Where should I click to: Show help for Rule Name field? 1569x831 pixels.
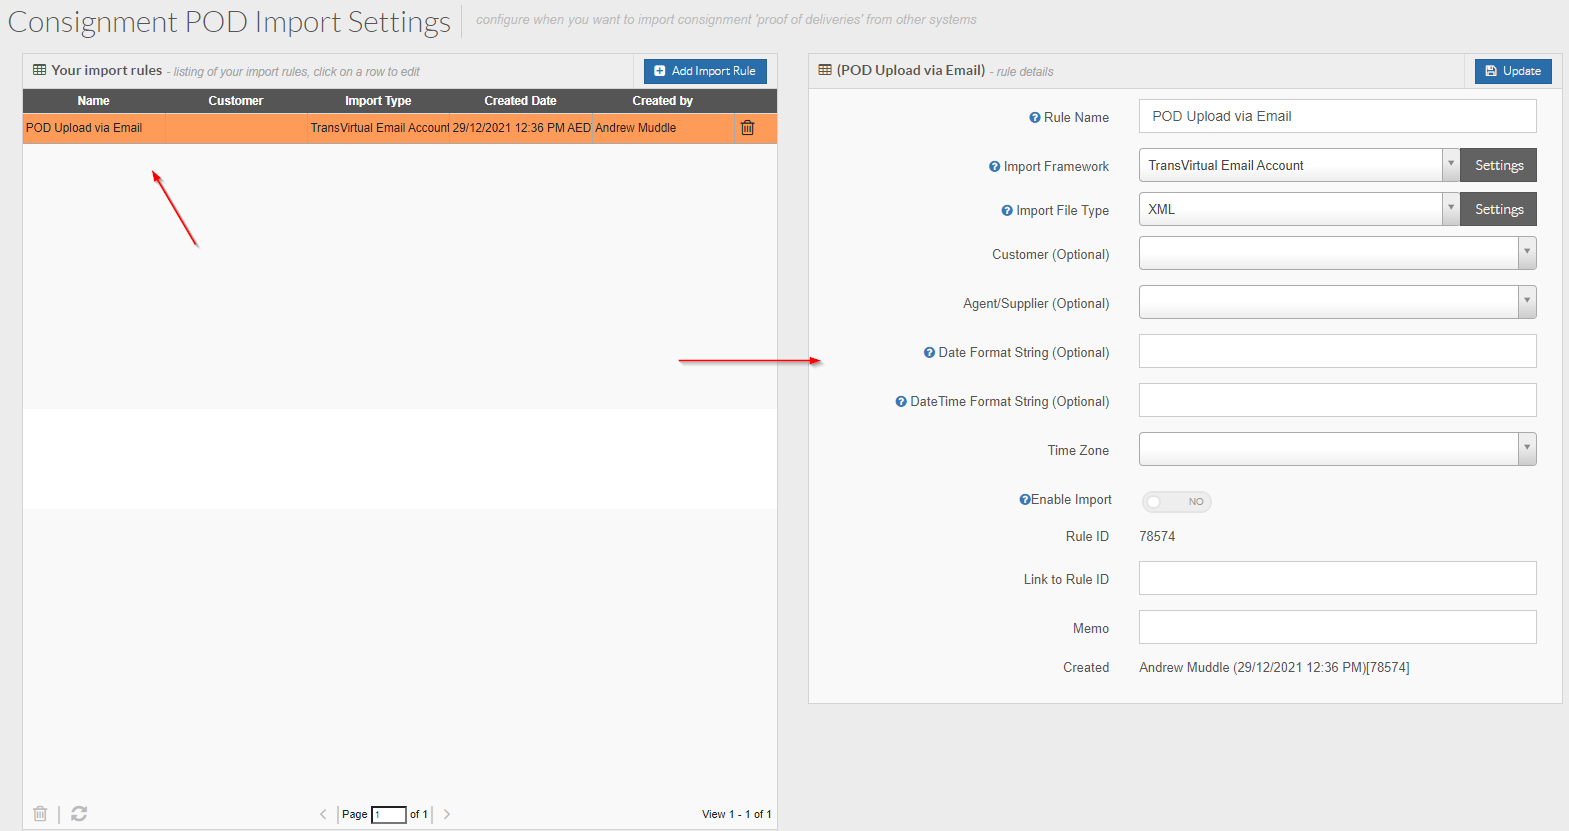click(1034, 118)
